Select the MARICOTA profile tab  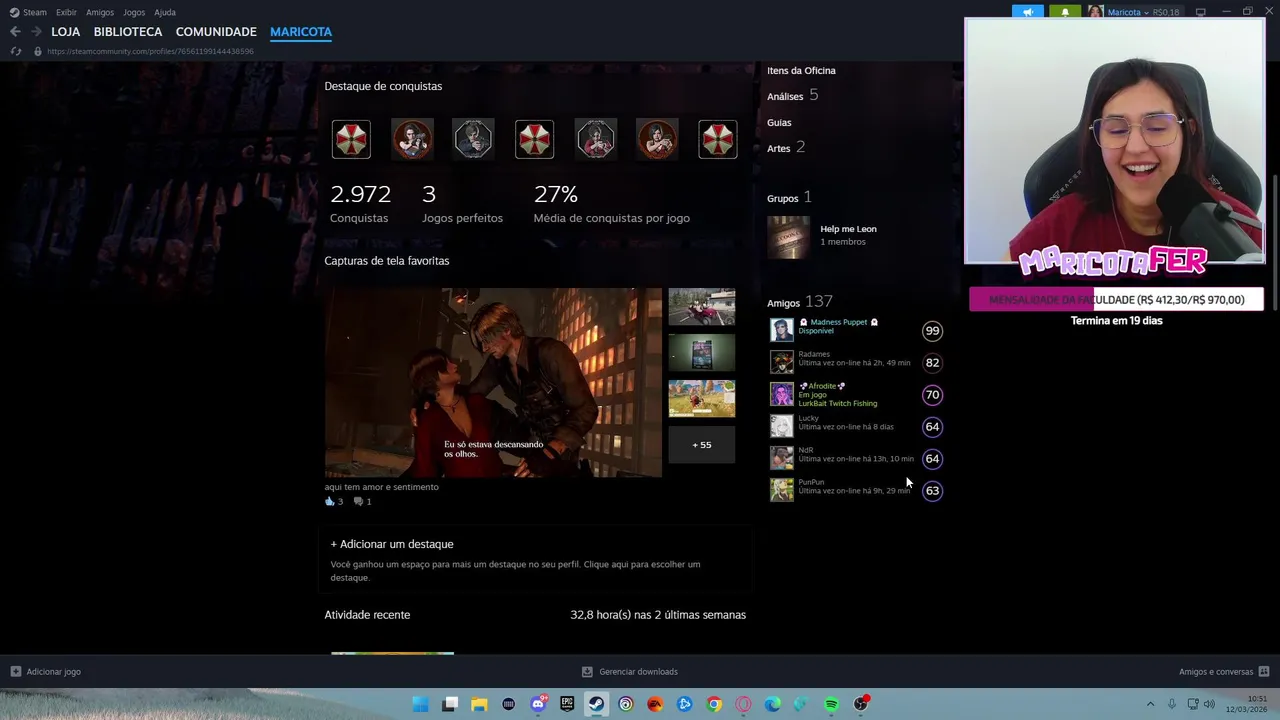(301, 32)
